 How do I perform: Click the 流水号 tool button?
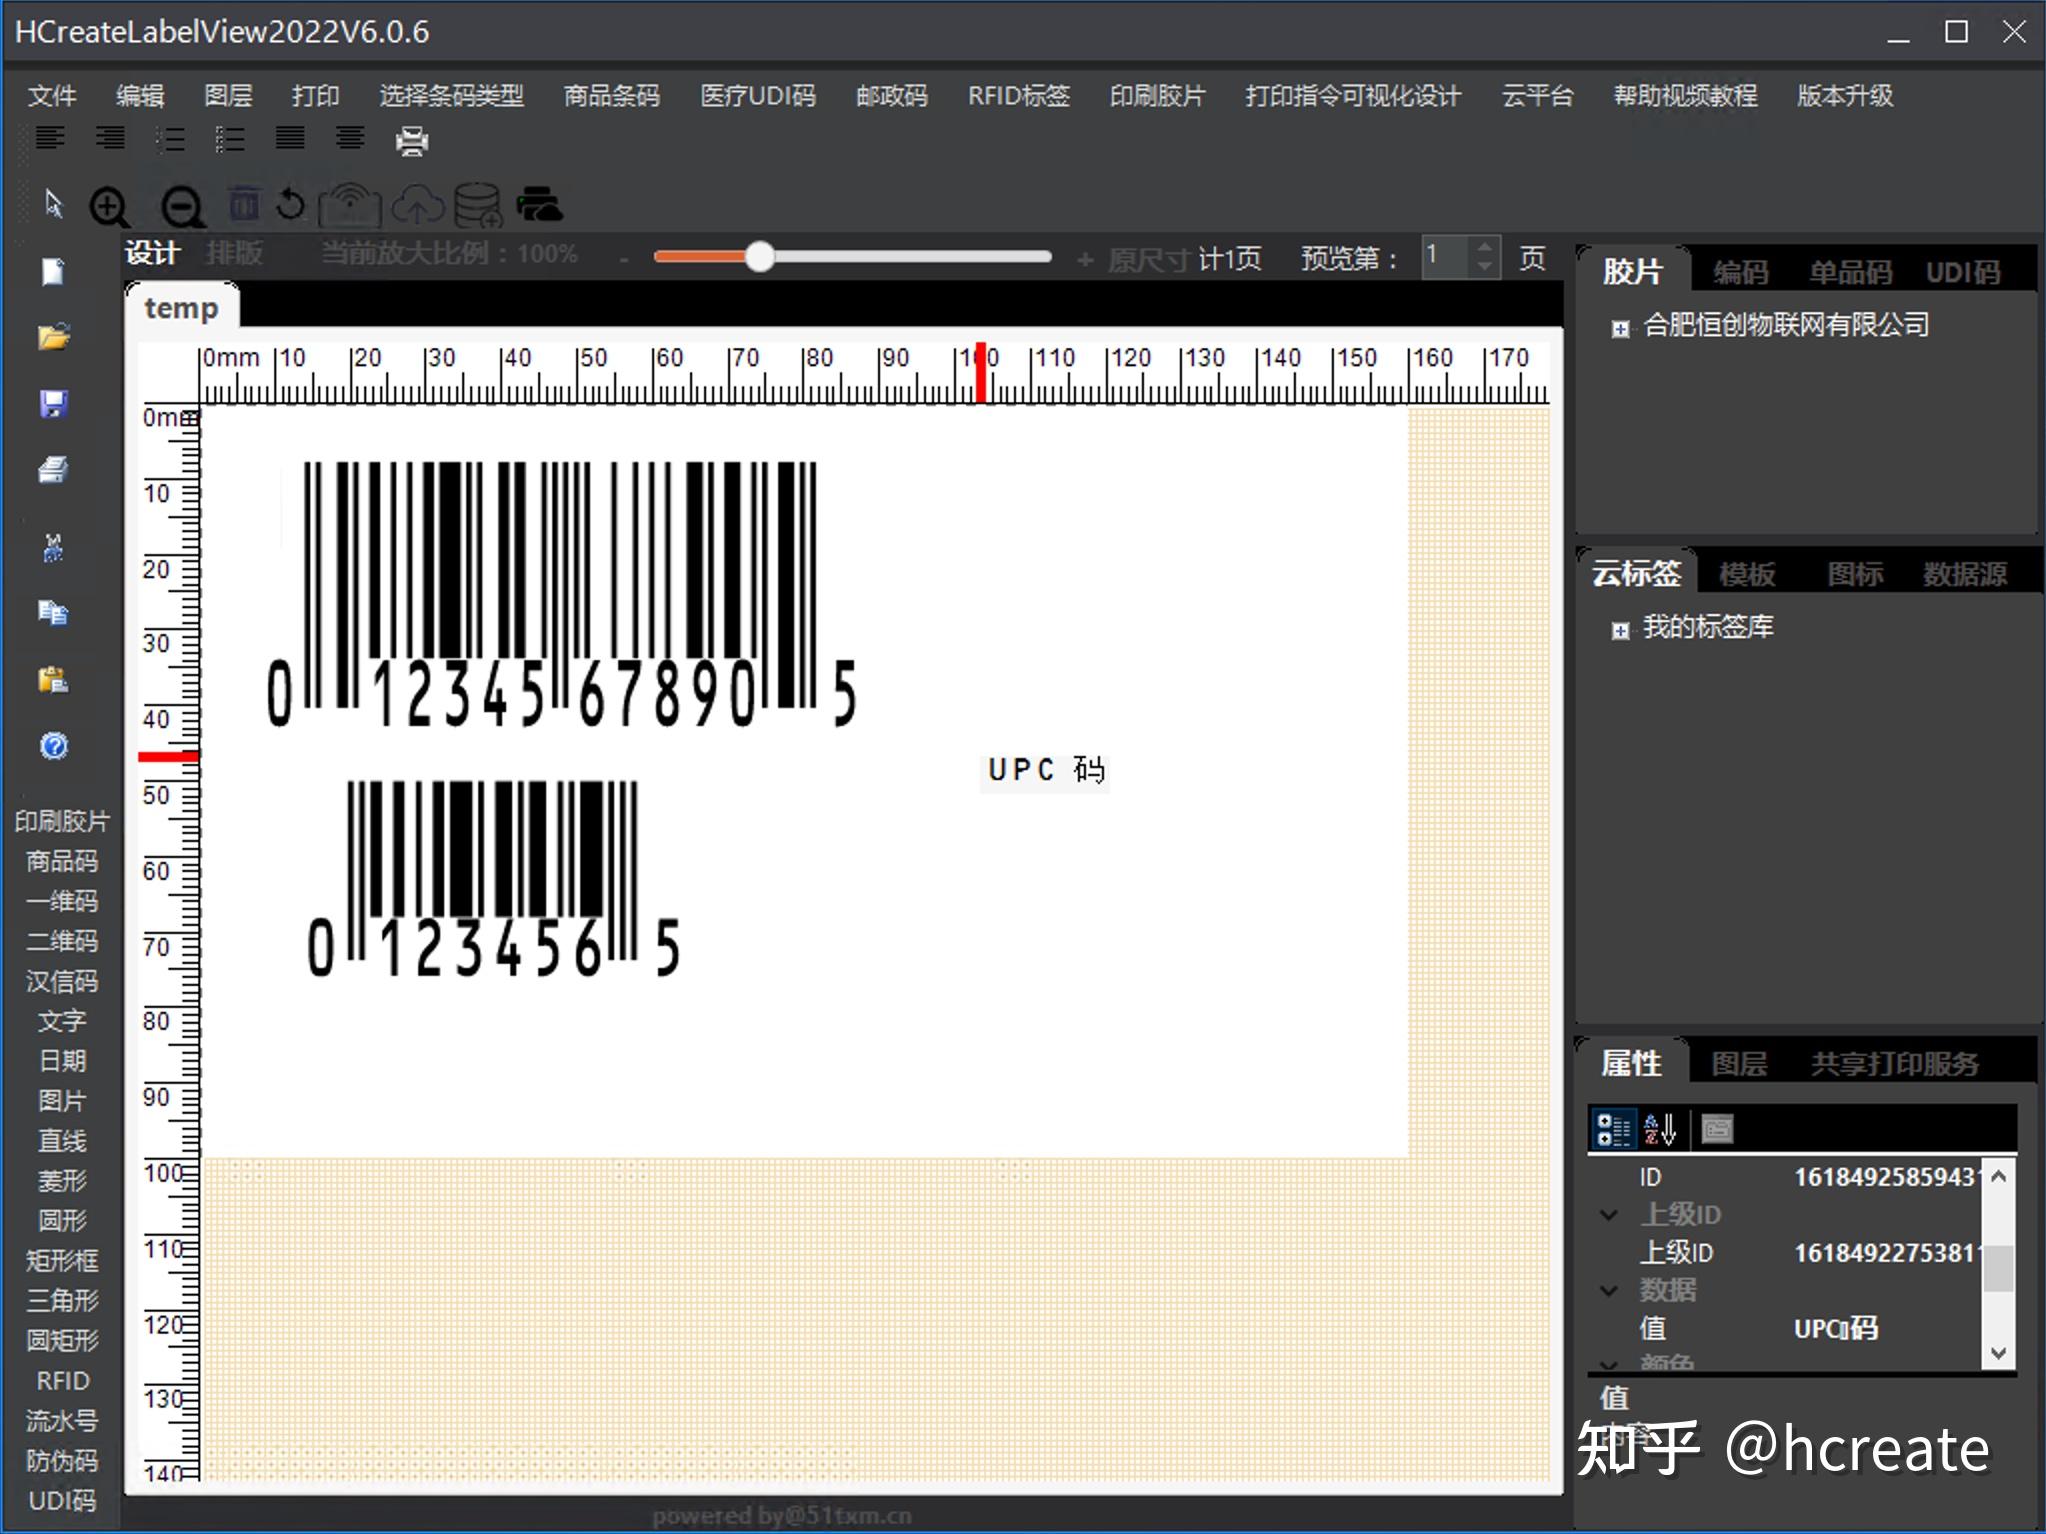[x=62, y=1420]
